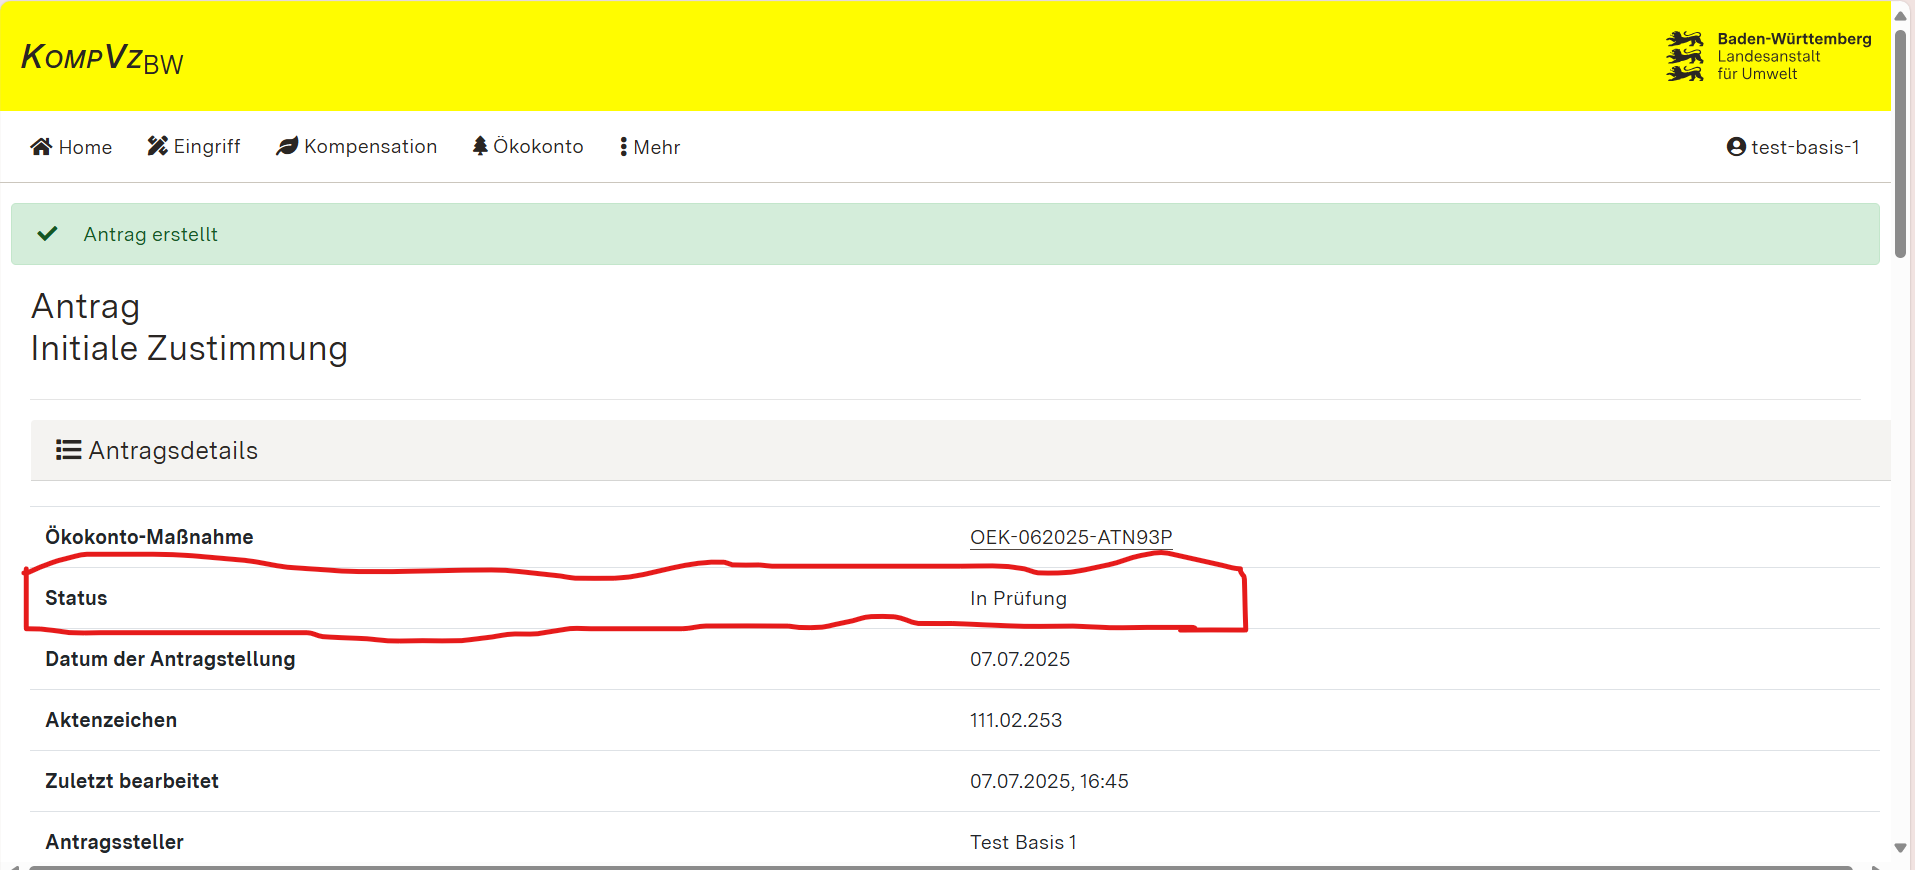This screenshot has width=1915, height=870.
Task: Click the list icon beside Antragsdetails
Action: [68, 450]
